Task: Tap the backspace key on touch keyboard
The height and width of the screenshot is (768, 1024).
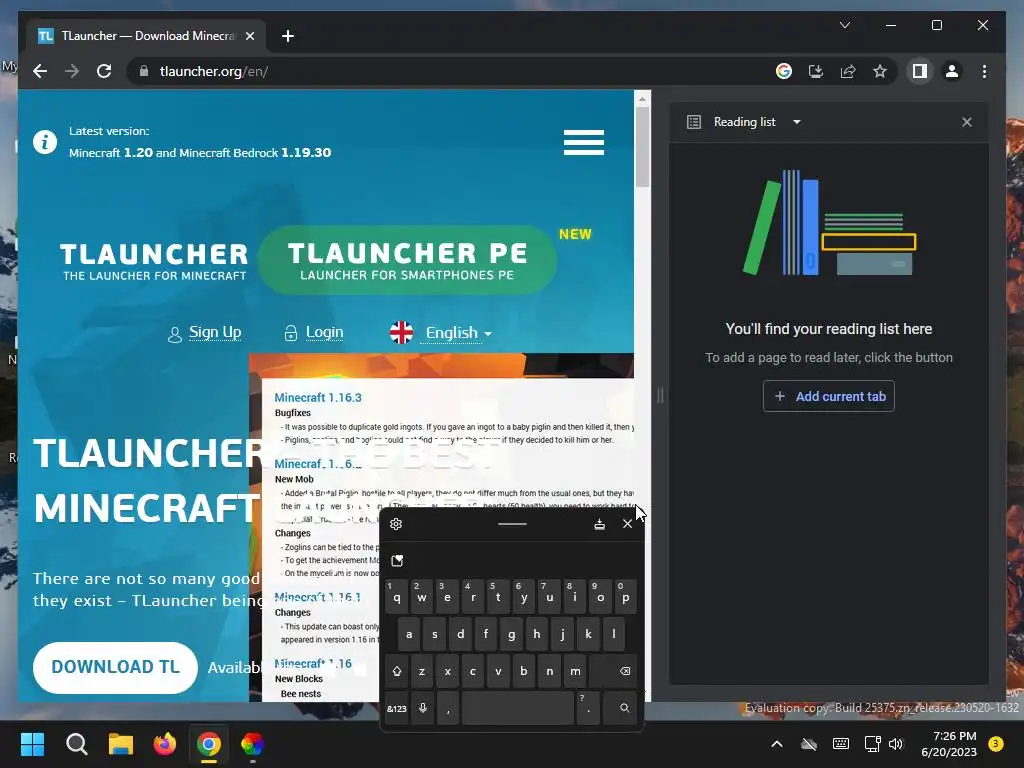Action: click(614, 671)
